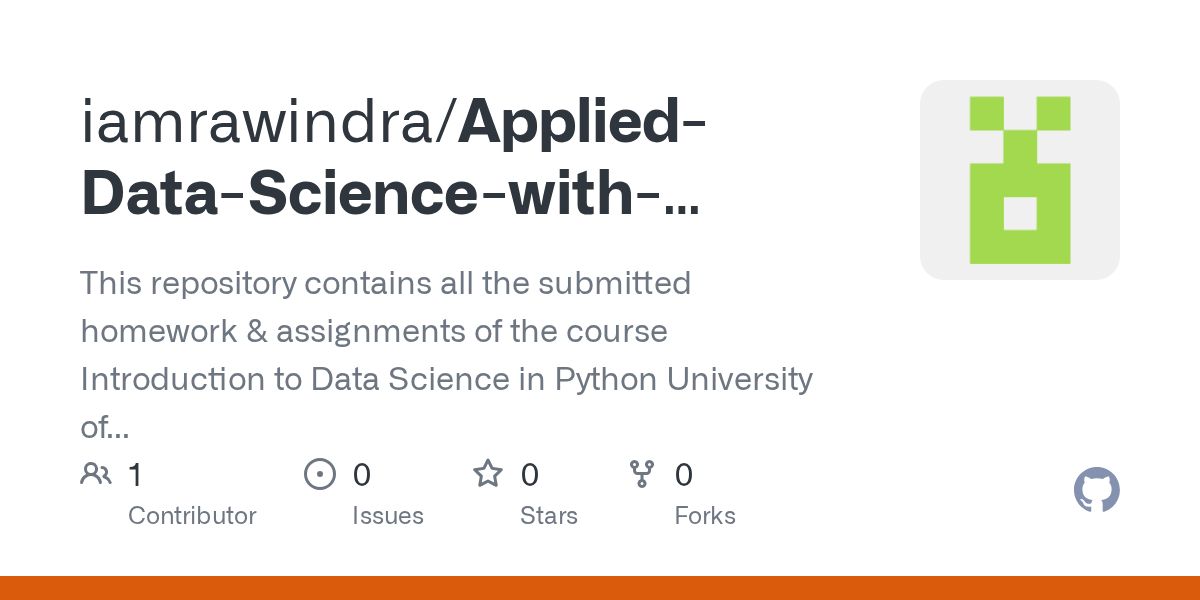Select the owner name iamrawindra/

pos(269,122)
